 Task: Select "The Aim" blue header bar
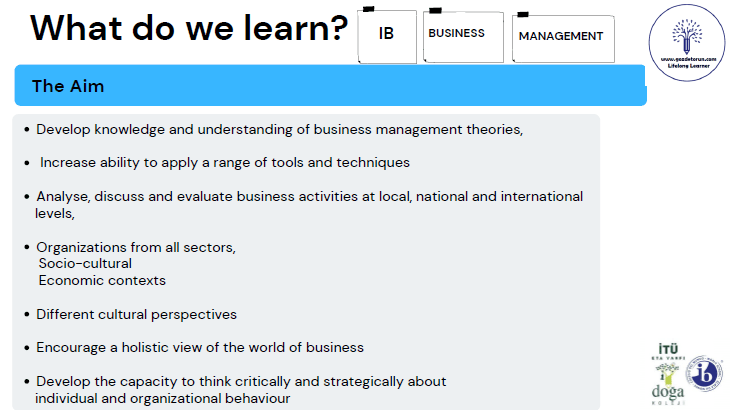point(330,86)
